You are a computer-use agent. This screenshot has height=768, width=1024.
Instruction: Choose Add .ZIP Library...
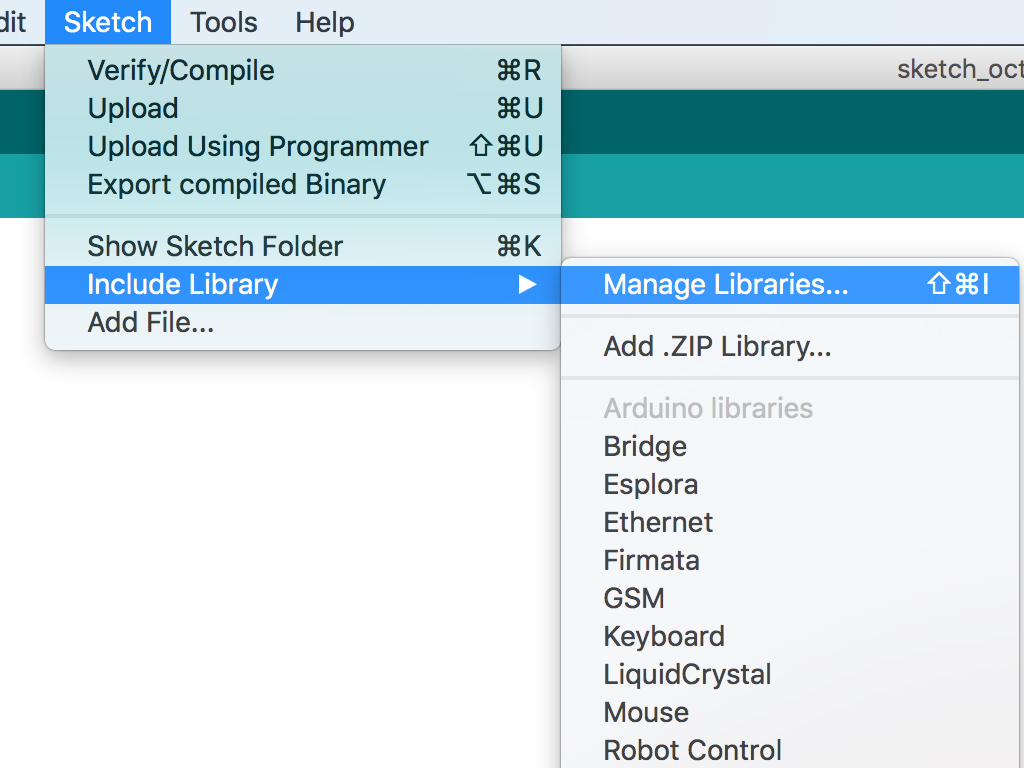click(790, 346)
